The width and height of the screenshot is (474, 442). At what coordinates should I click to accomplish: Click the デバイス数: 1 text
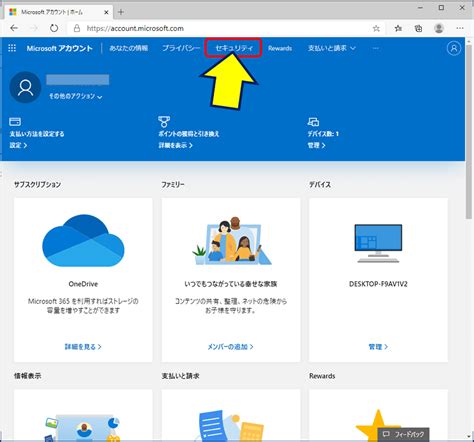(x=323, y=134)
